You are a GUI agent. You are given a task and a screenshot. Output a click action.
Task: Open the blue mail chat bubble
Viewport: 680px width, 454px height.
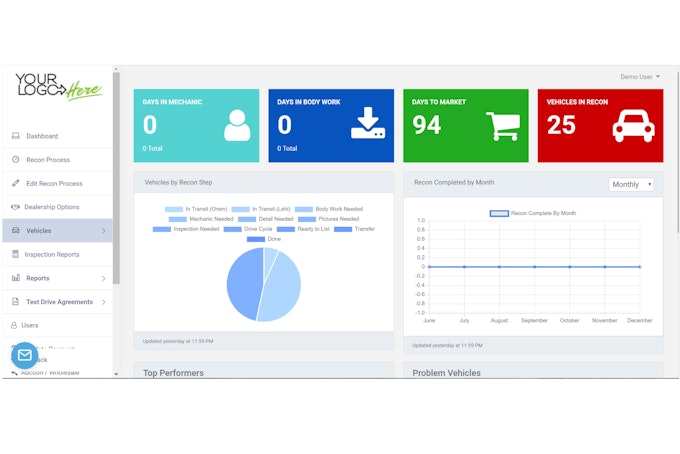point(24,355)
